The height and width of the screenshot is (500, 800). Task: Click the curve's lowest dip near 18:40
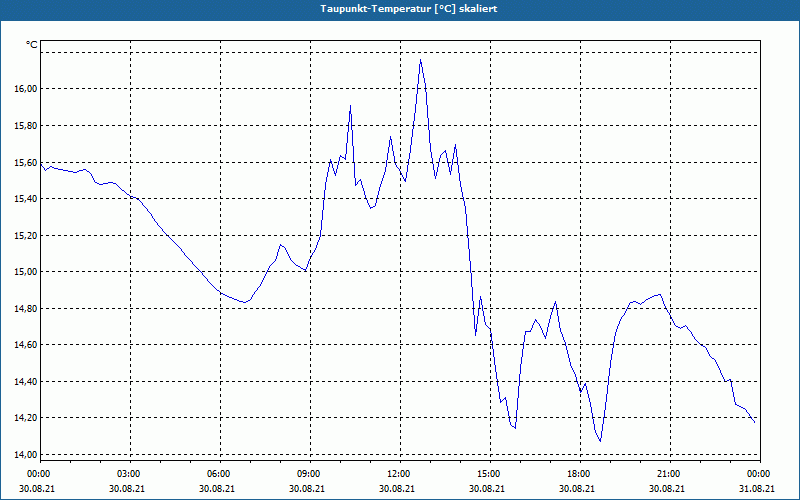coord(600,441)
